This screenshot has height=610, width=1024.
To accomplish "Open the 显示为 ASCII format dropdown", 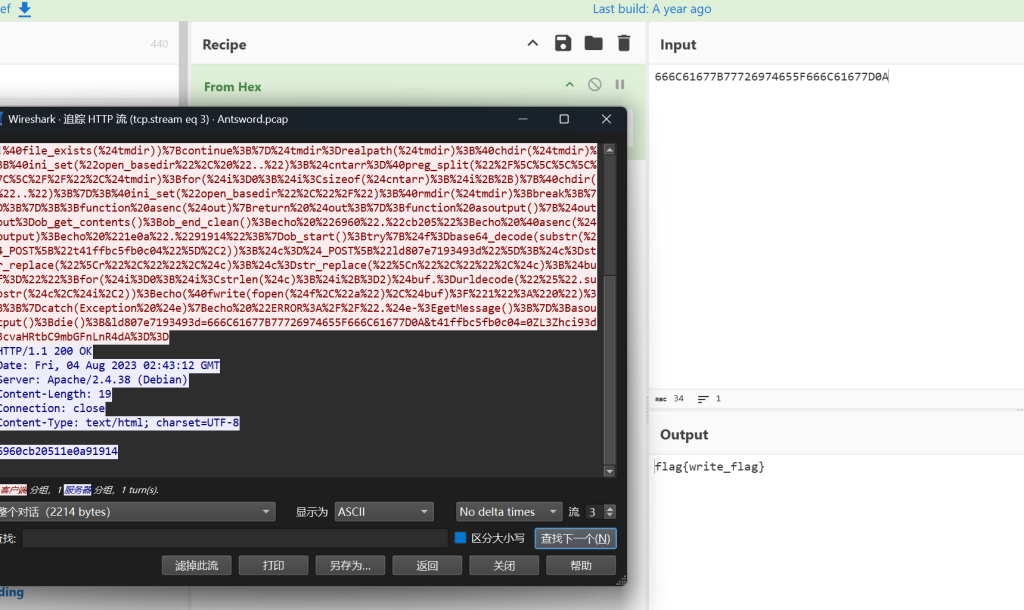I will click(x=384, y=512).
